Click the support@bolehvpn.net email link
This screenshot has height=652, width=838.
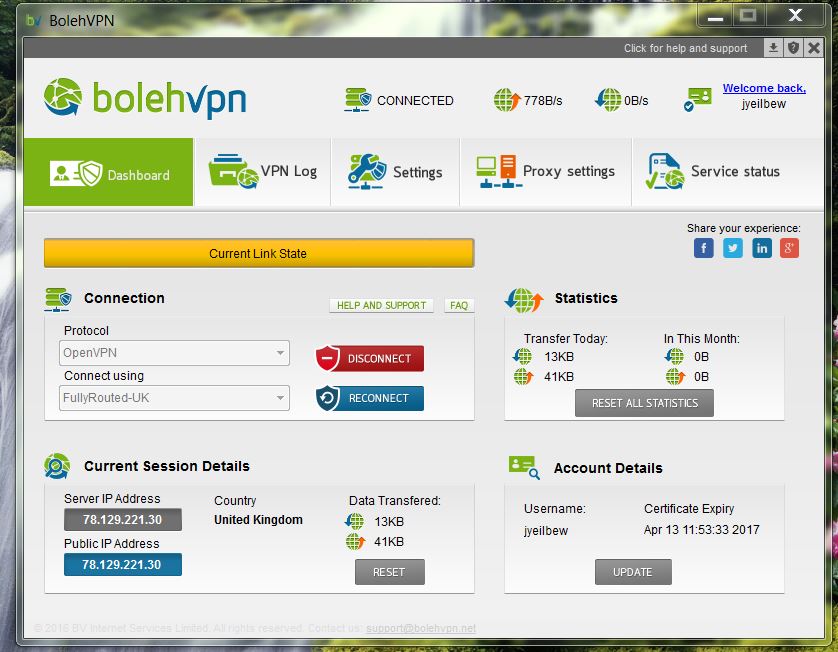[x=421, y=628]
